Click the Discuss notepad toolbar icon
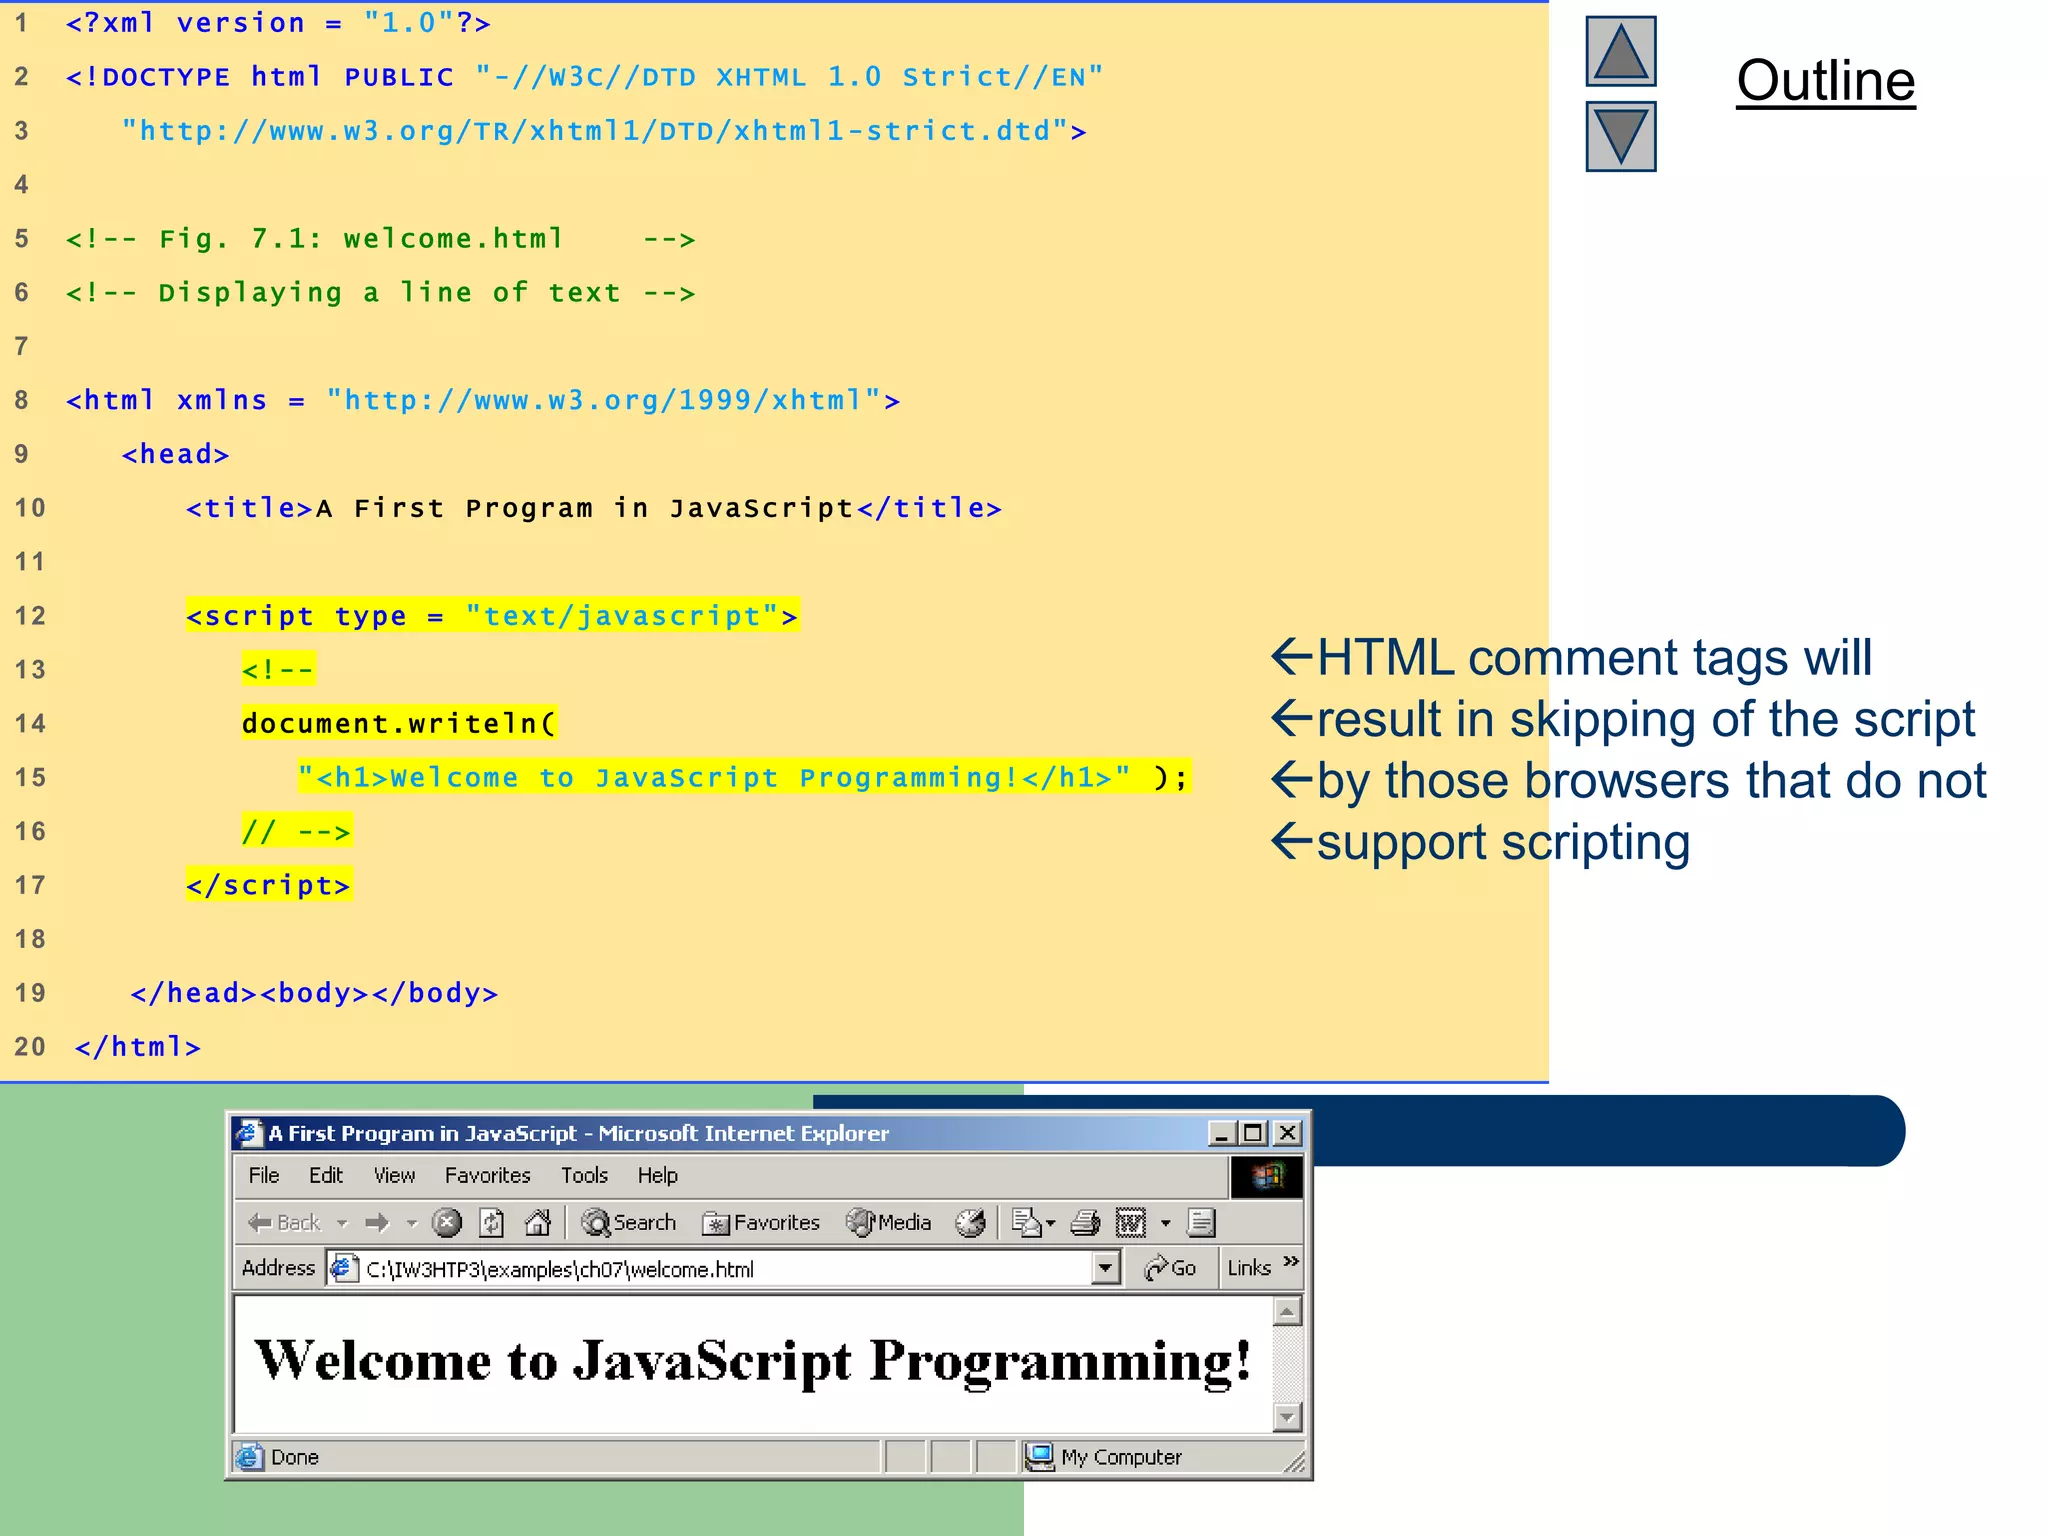 coord(1202,1222)
